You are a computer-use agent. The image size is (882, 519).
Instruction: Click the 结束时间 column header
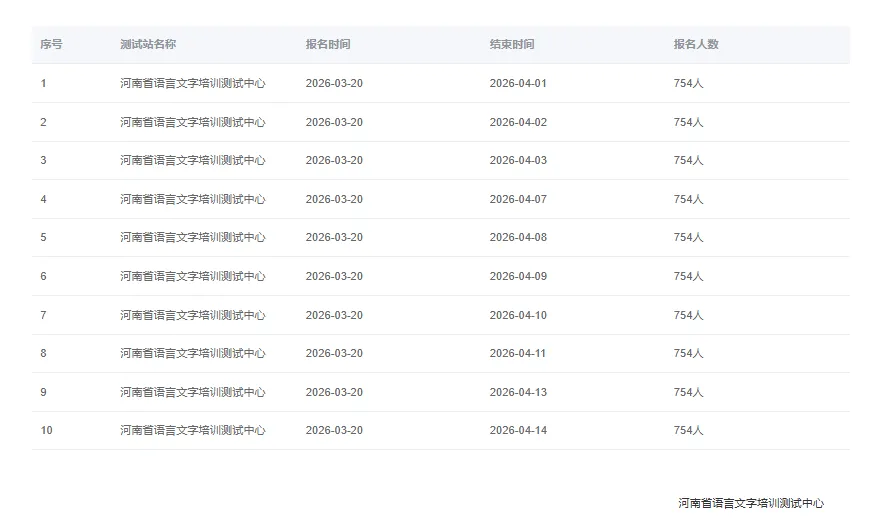tap(512, 44)
